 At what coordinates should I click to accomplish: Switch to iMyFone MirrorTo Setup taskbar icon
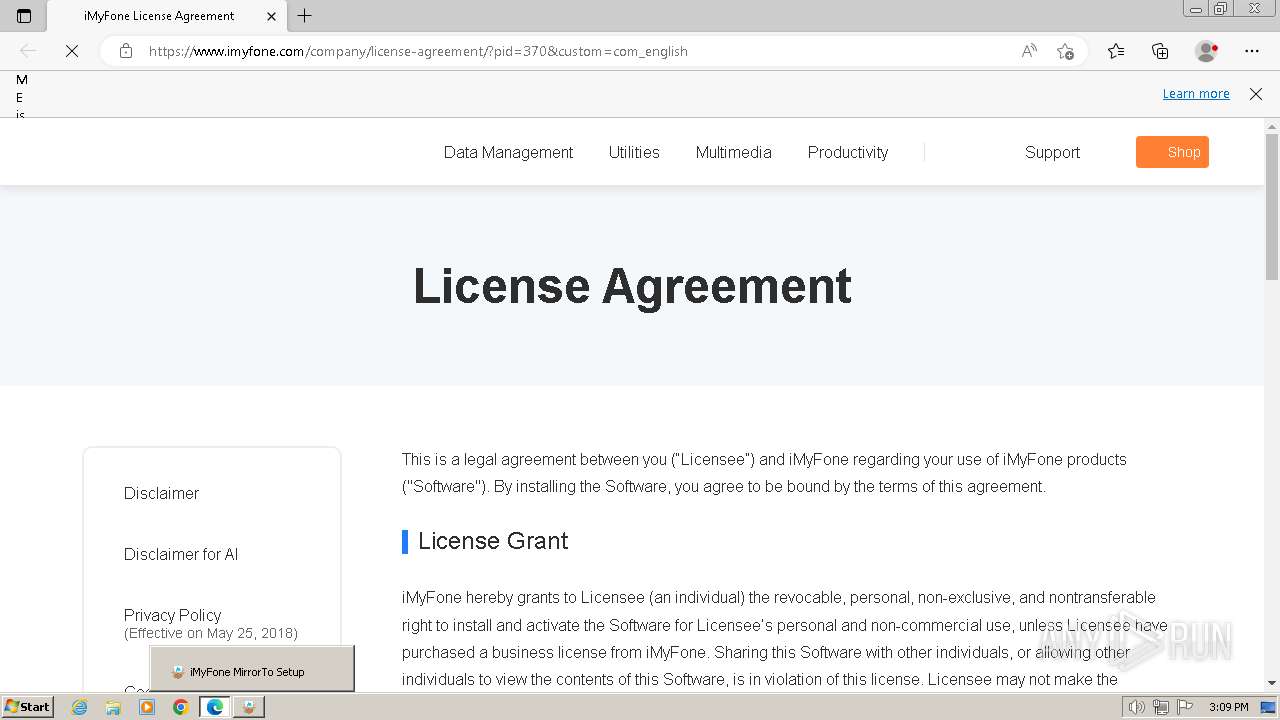[249, 707]
